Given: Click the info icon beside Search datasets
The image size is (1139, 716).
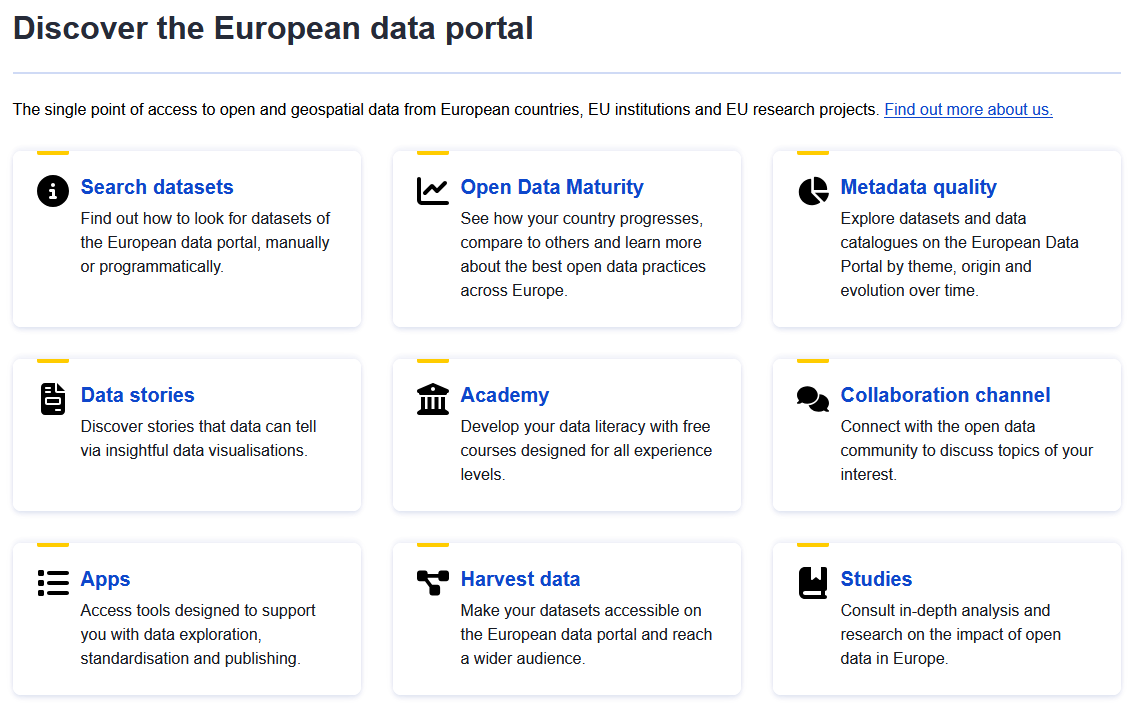Looking at the screenshot, I should click(x=53, y=190).
